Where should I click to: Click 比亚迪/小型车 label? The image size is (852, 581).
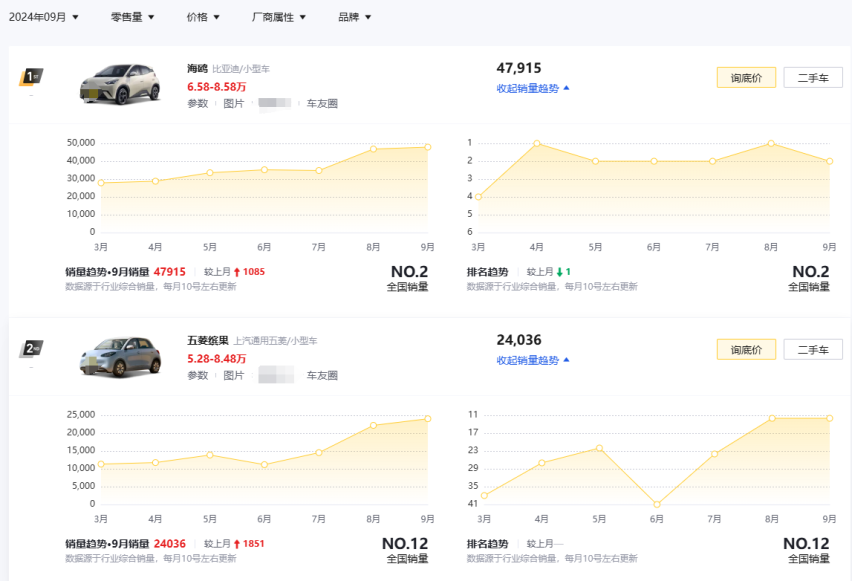241,69
